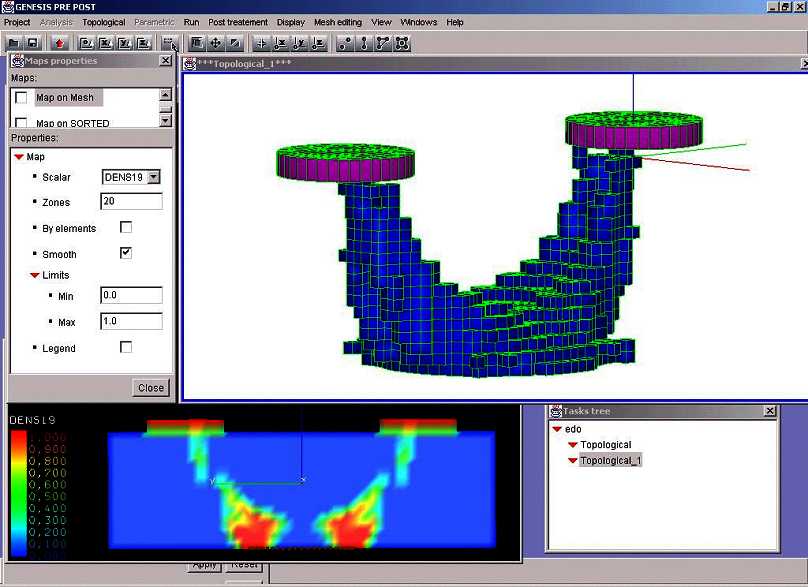Image resolution: width=808 pixels, height=587 pixels.
Task: Enable the By elements checkbox
Action: [x=126, y=227]
